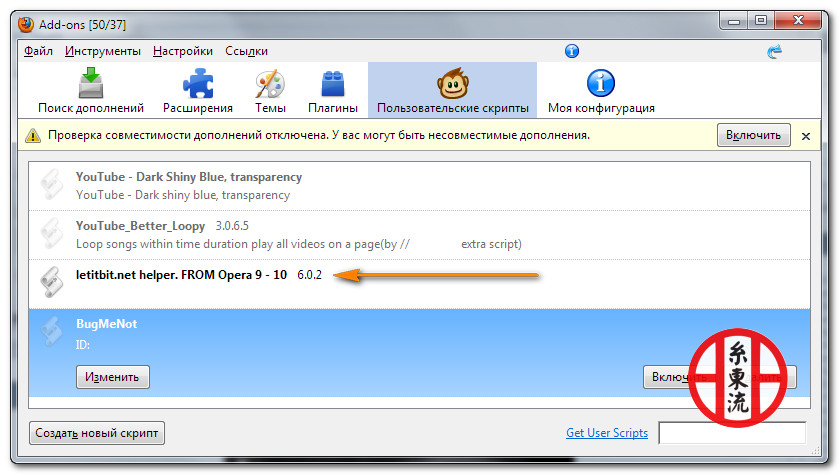Click the Greasemonkey monkey icon
Screen dimensions: 840x475
[453, 83]
